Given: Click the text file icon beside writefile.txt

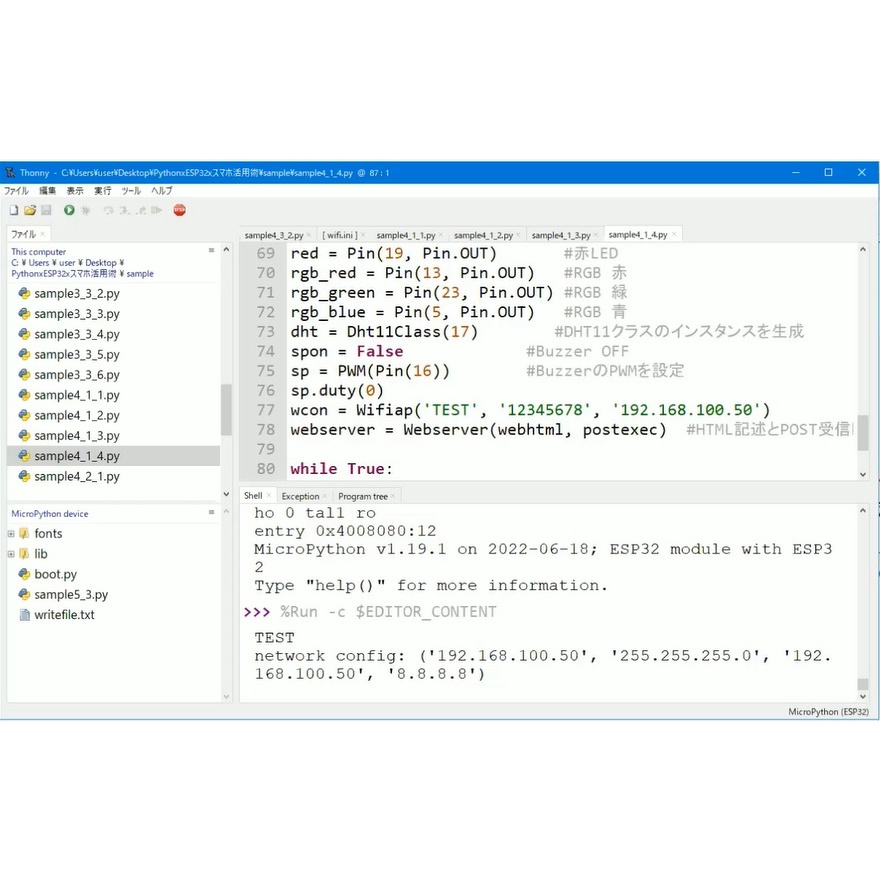Looking at the screenshot, I should [24, 615].
